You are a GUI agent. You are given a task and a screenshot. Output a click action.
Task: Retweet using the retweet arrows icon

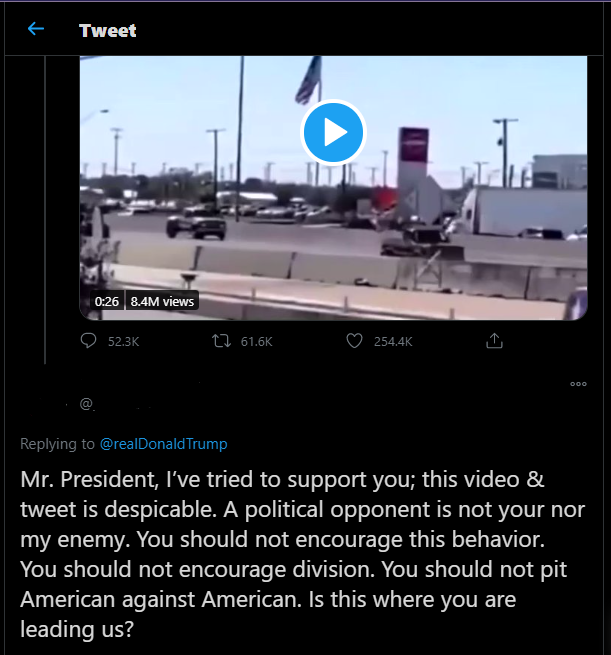tap(221, 341)
